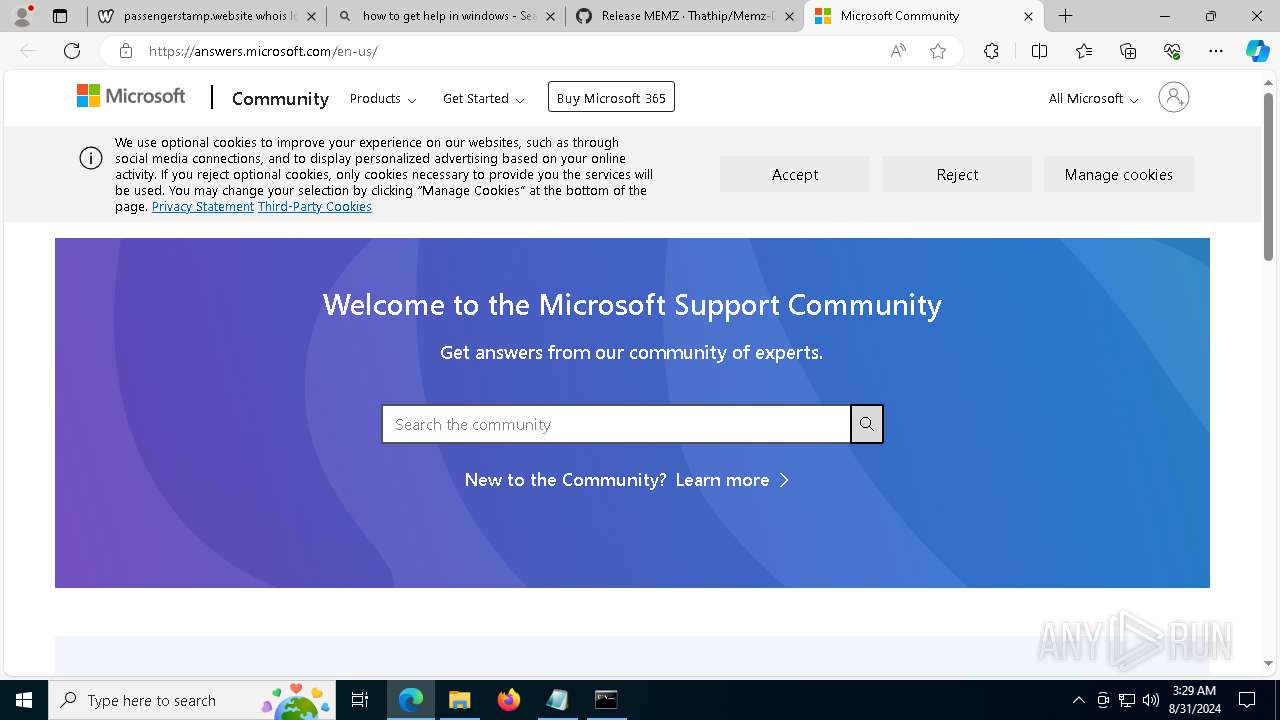
Task: Click the magnifier search button in community search
Action: (x=867, y=424)
